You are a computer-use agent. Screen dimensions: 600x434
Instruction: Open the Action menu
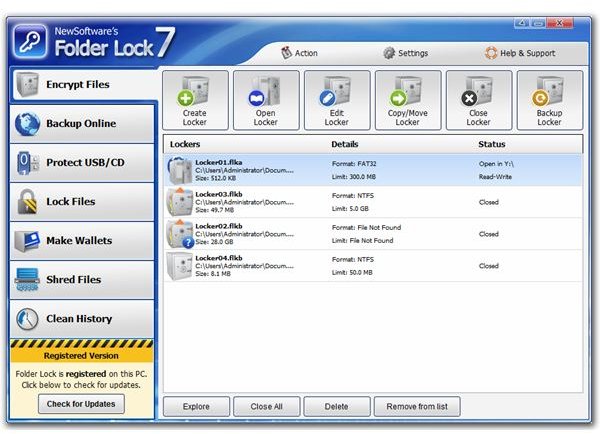[299, 53]
